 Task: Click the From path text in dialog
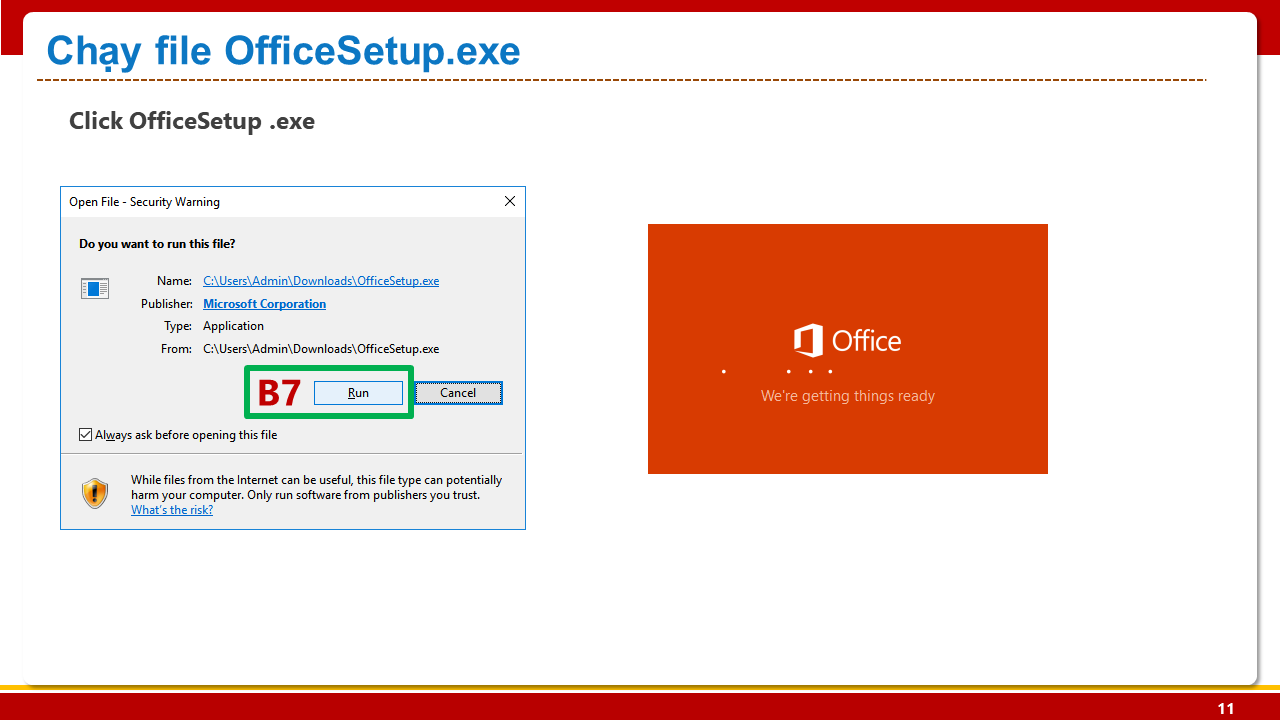[x=321, y=349]
